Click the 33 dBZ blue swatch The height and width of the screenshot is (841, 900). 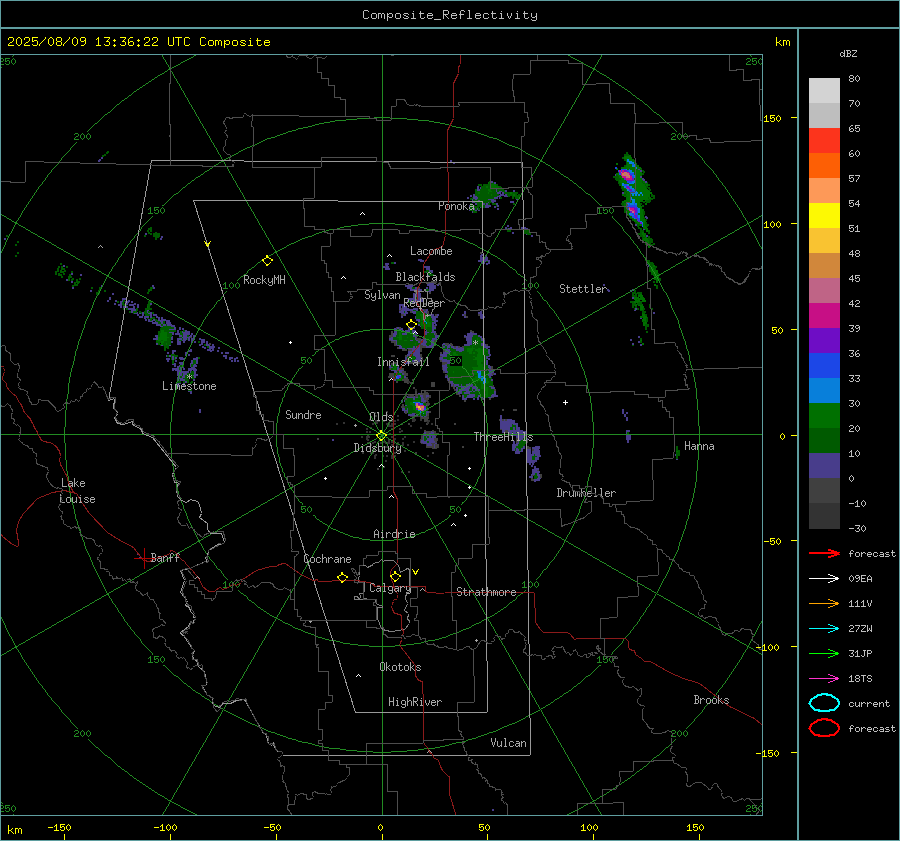[x=824, y=366]
